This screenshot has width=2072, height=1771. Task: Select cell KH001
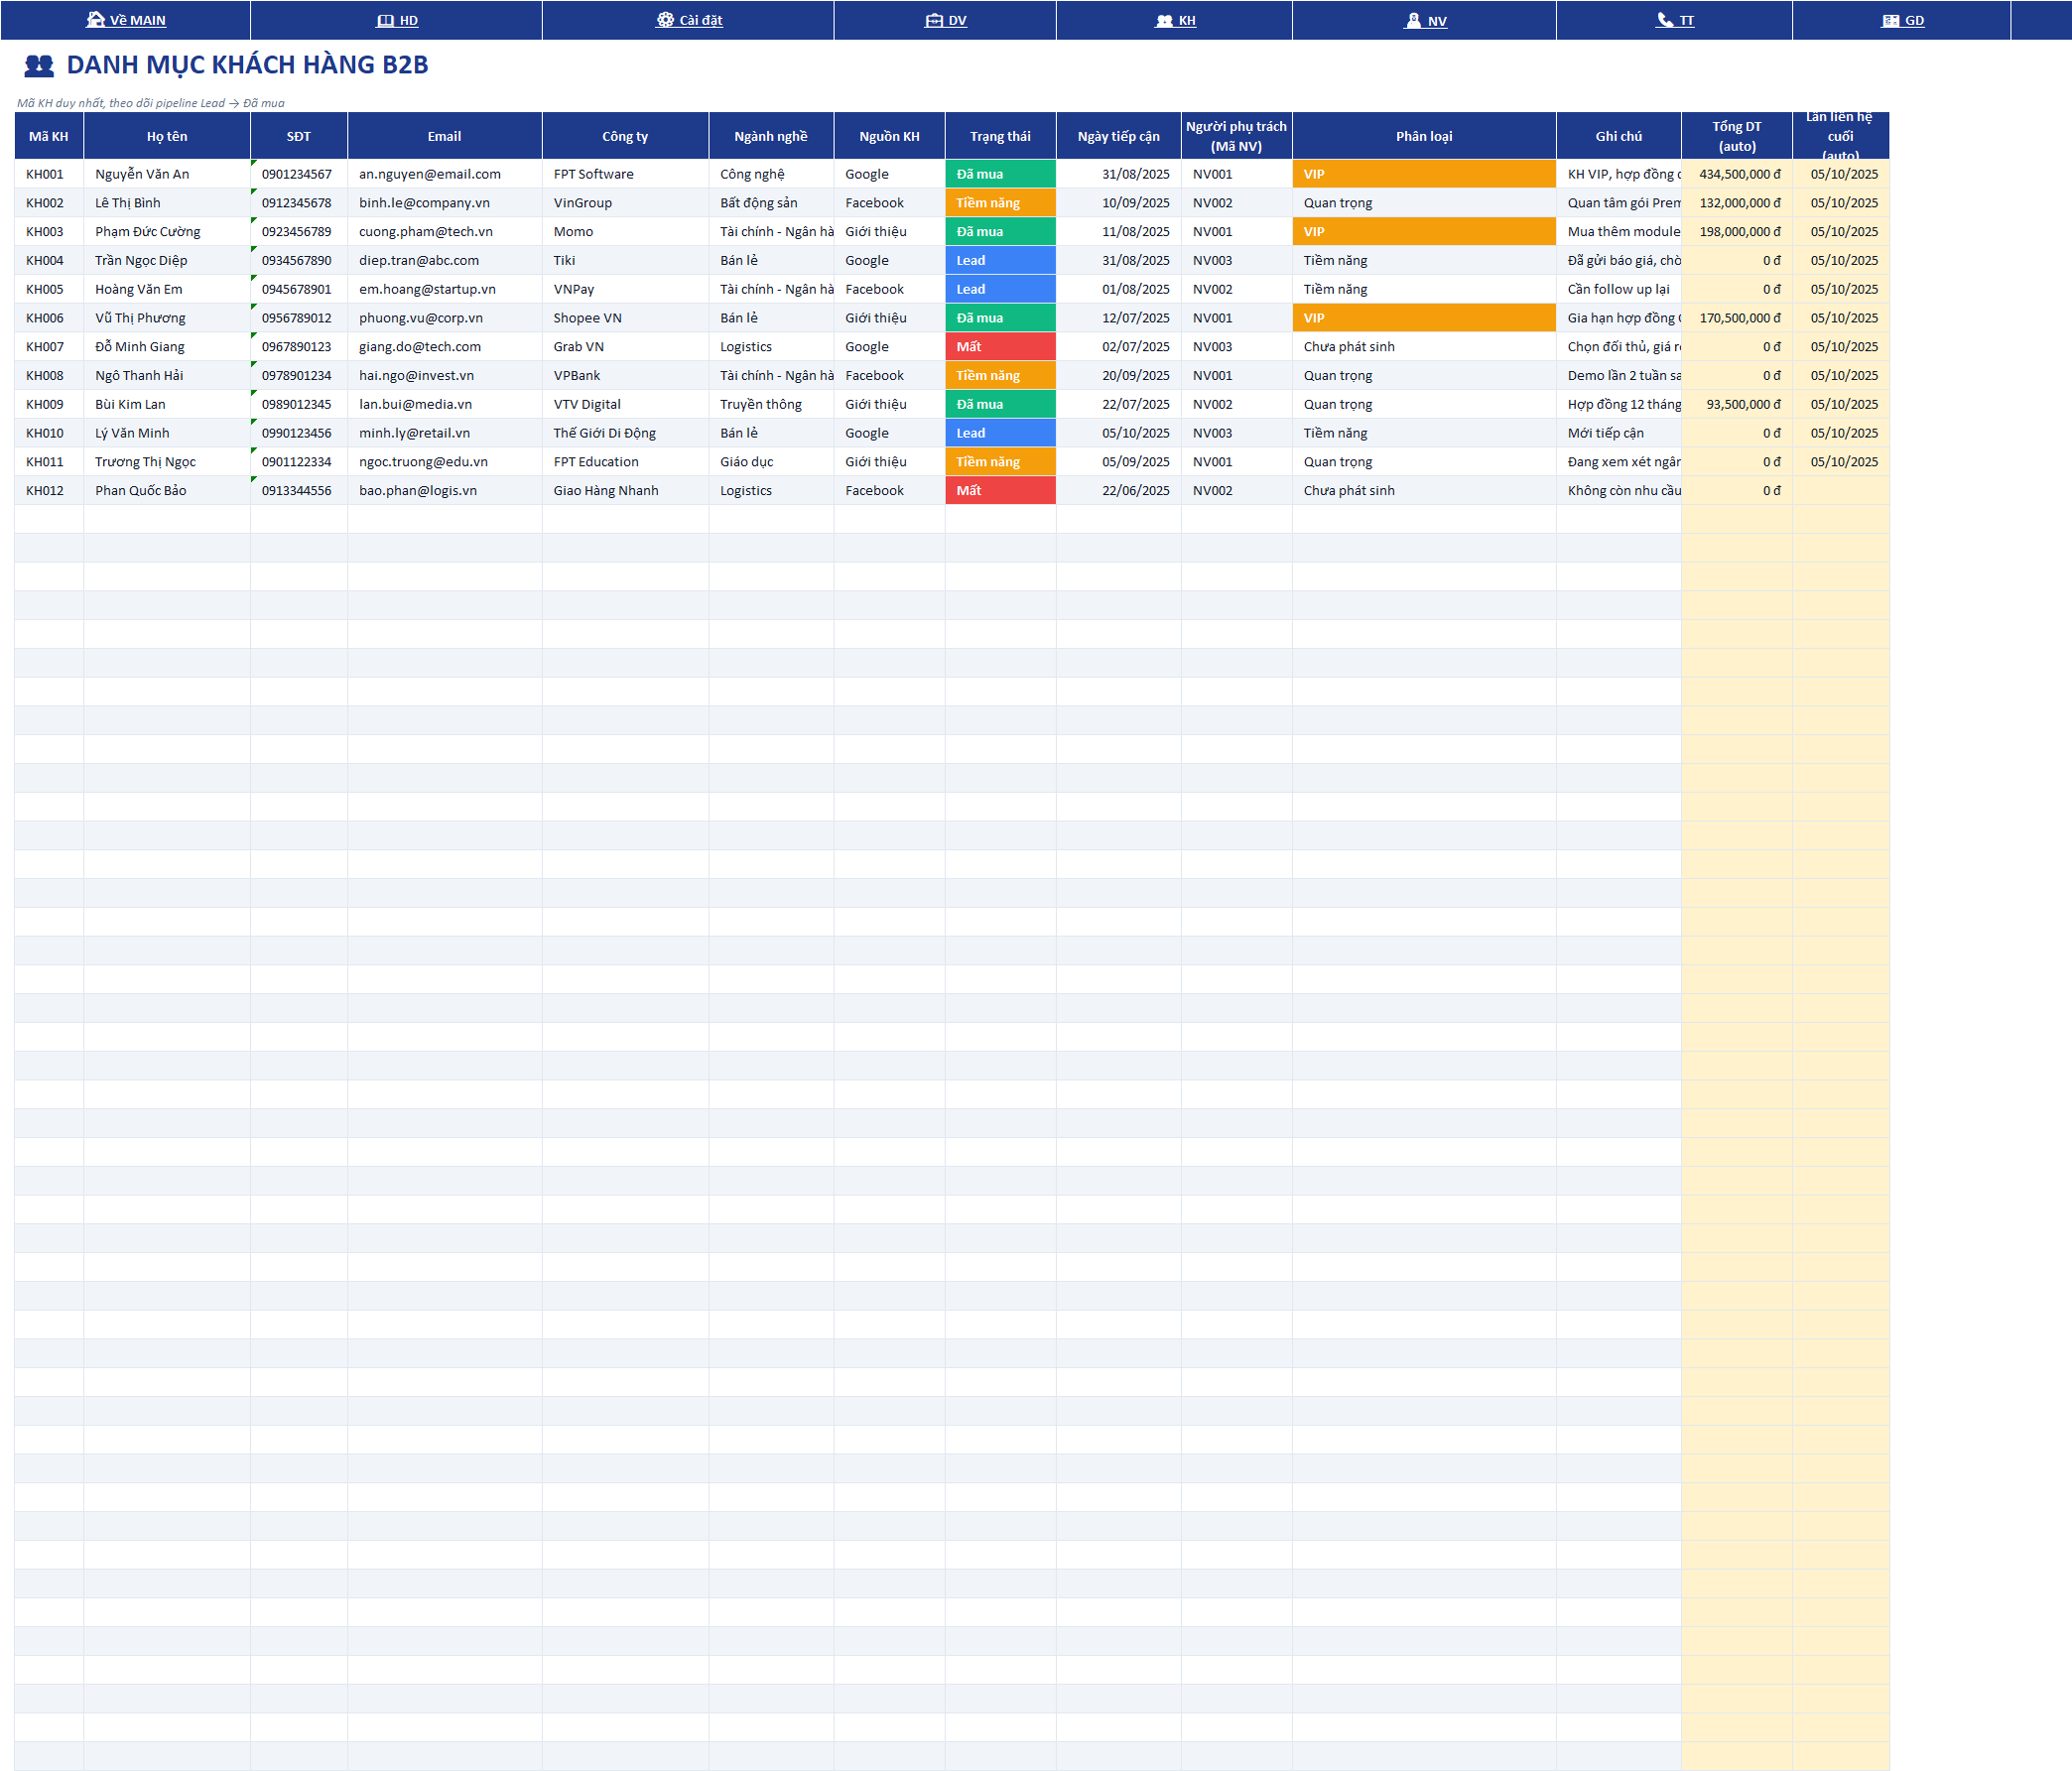[49, 174]
